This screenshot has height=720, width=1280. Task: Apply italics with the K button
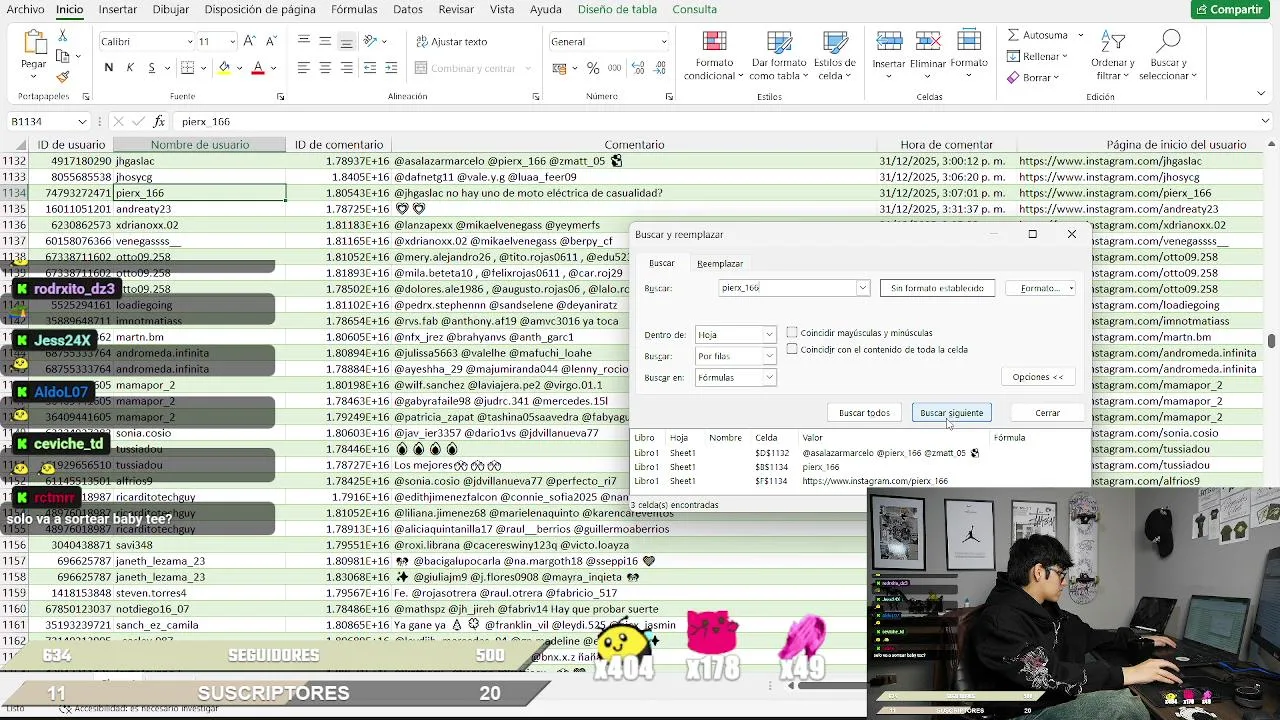(130, 68)
